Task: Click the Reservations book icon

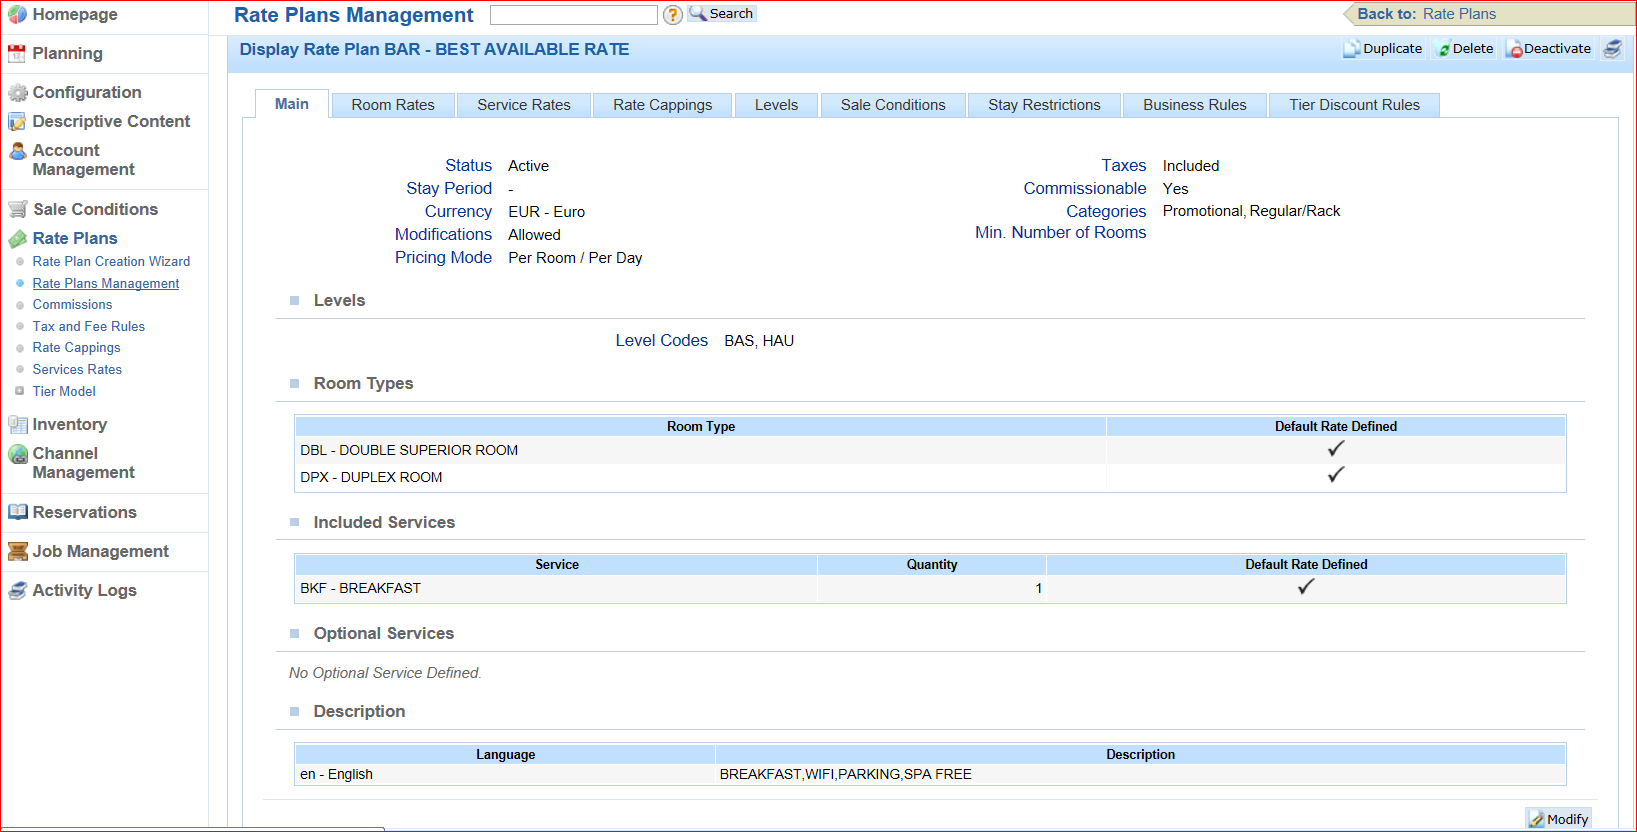Action: [17, 512]
